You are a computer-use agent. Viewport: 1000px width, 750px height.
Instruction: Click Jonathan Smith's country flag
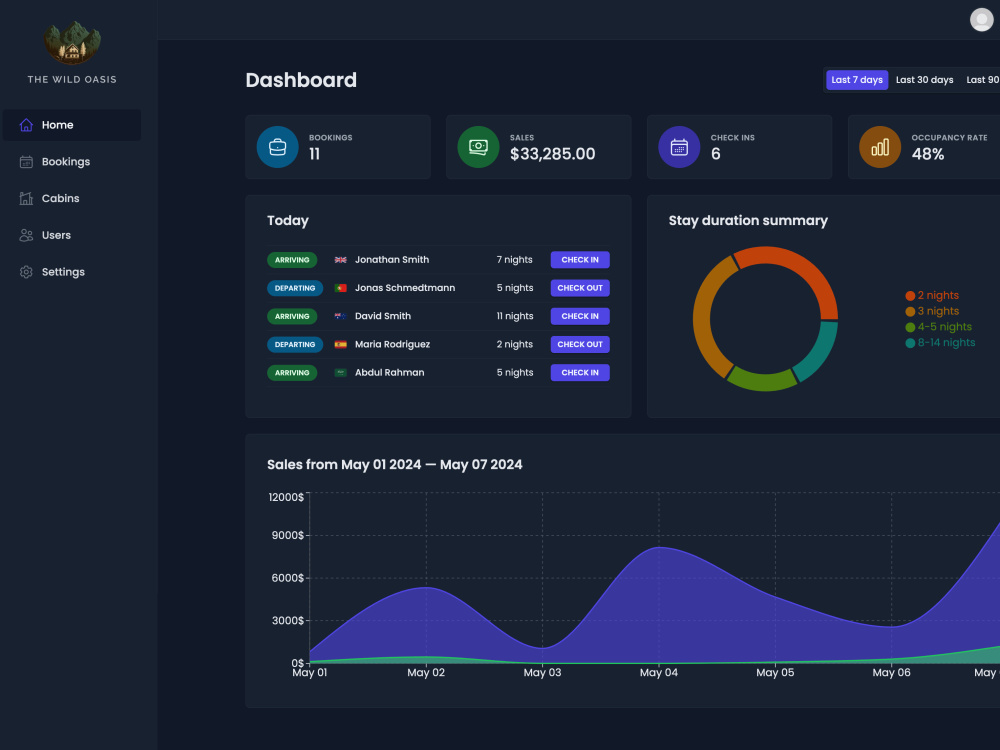click(x=341, y=260)
